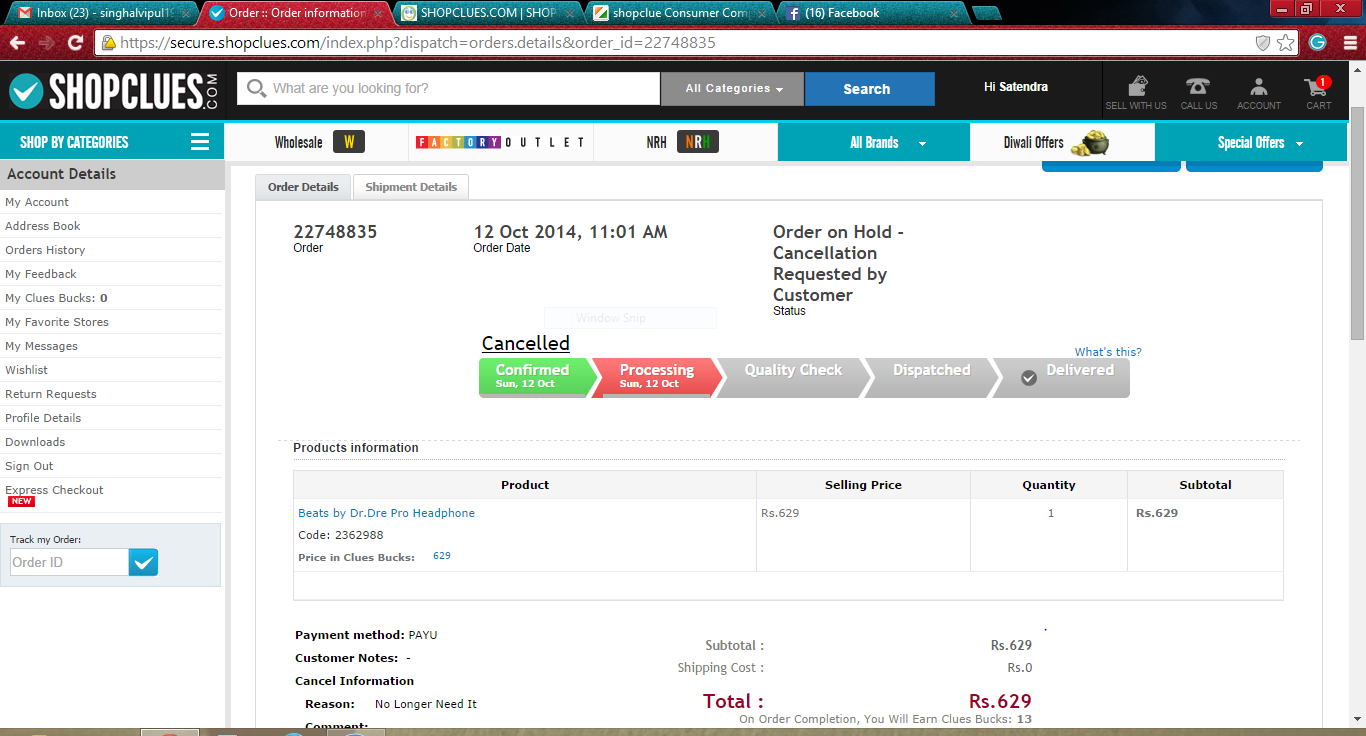The height and width of the screenshot is (736, 1366).
Task: Click the Processing status progress step
Action: tap(656, 376)
